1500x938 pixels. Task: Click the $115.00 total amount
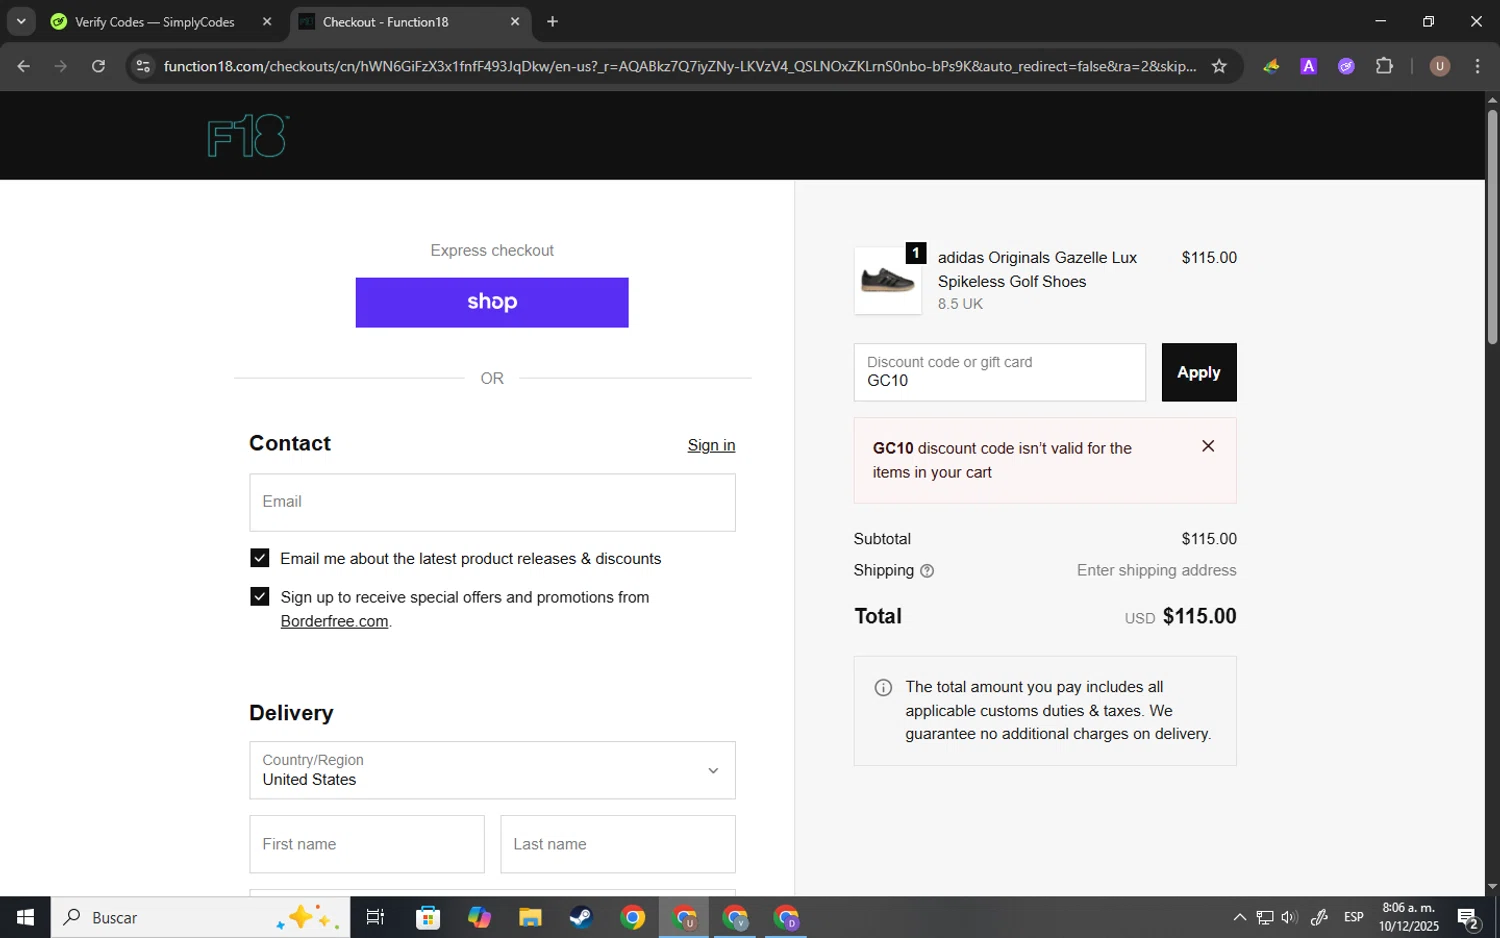[1199, 616]
